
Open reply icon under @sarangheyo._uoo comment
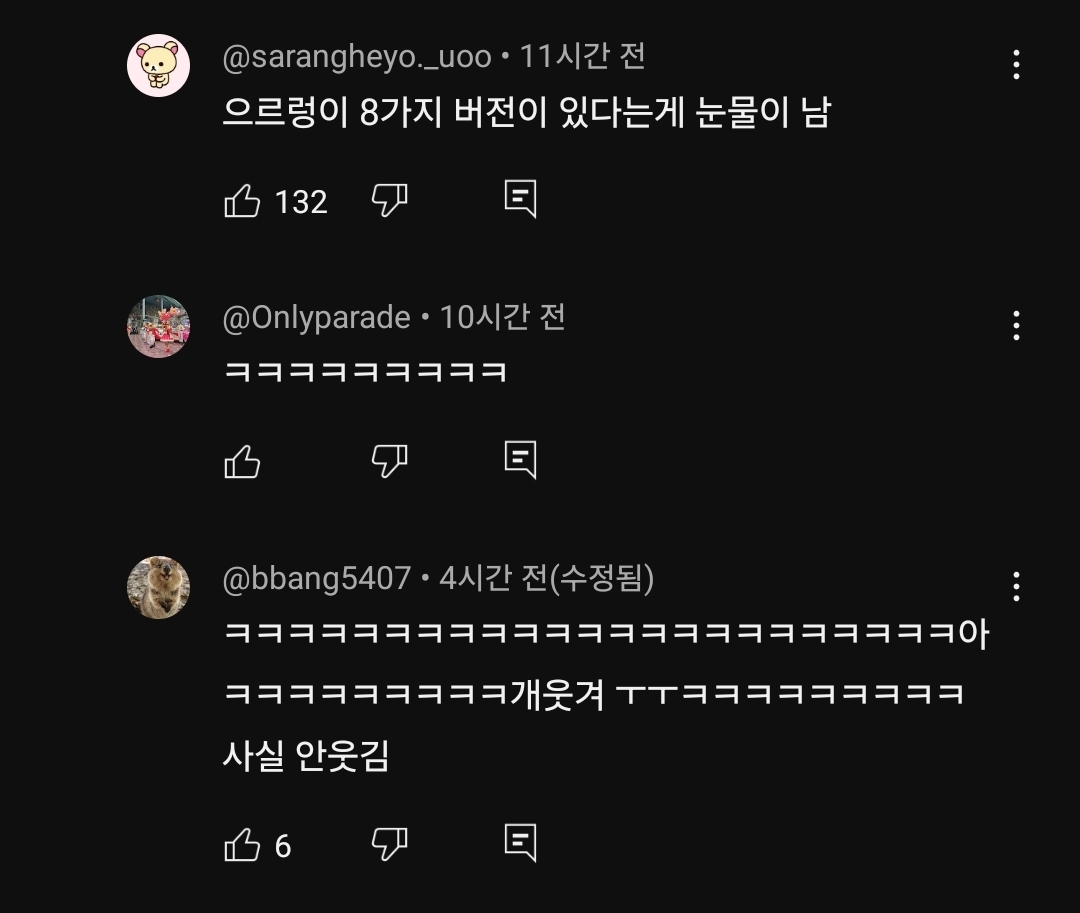520,199
